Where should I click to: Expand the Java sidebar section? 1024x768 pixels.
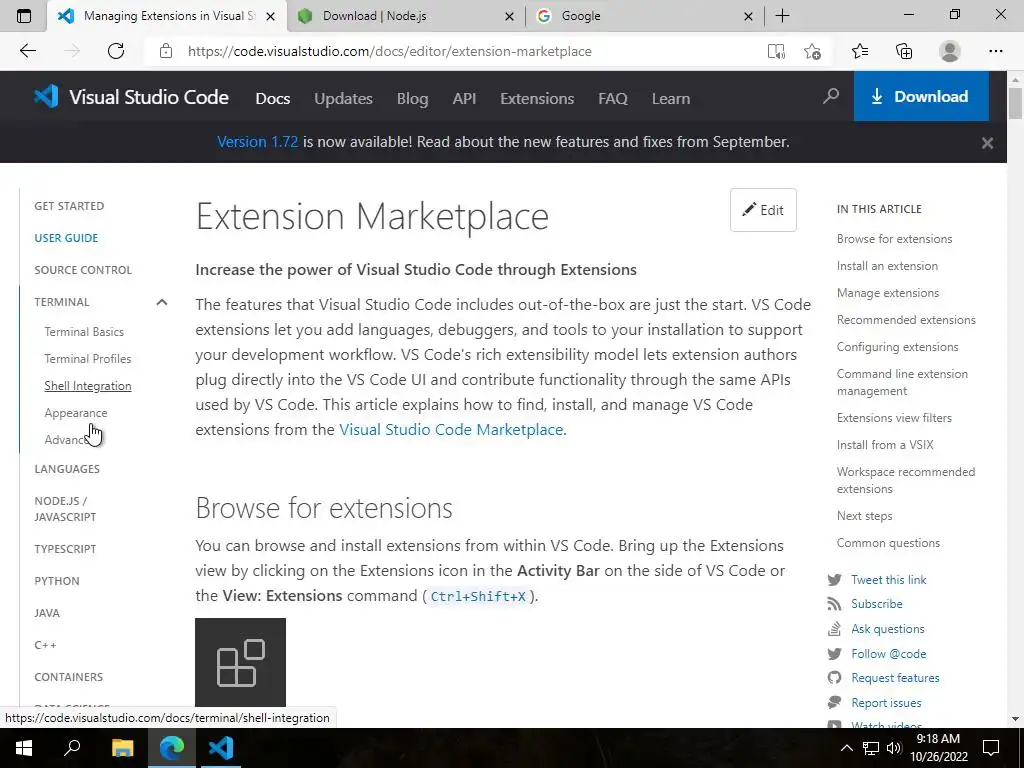[x=47, y=613]
